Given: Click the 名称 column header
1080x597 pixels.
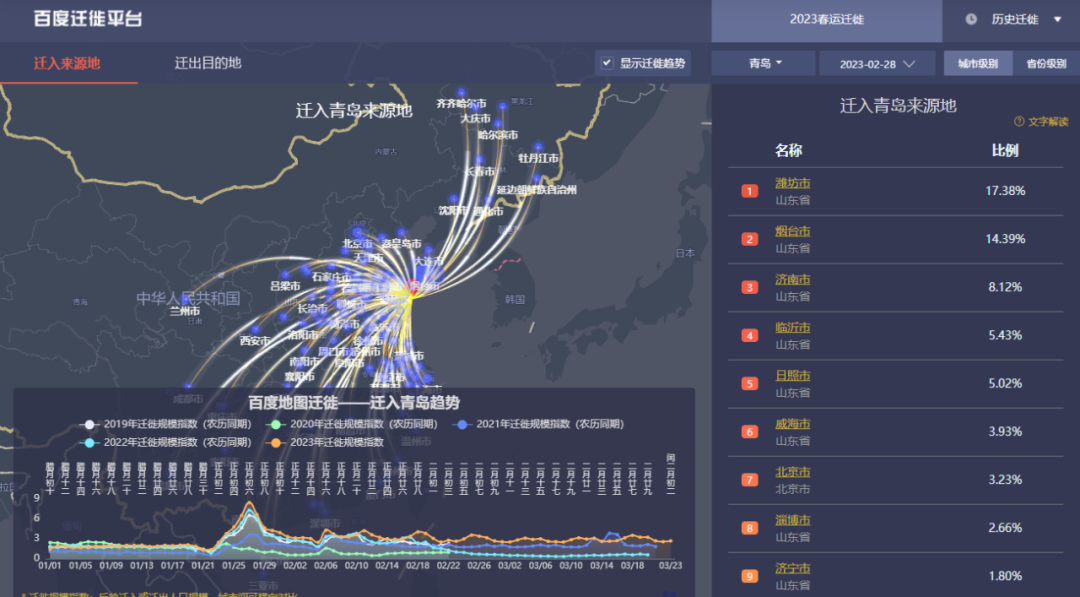Looking at the screenshot, I should 788,151.
